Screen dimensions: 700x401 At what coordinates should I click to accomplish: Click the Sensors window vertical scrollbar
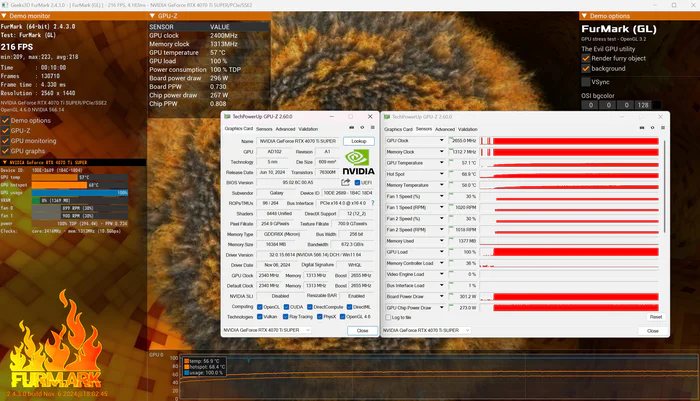coord(665,186)
